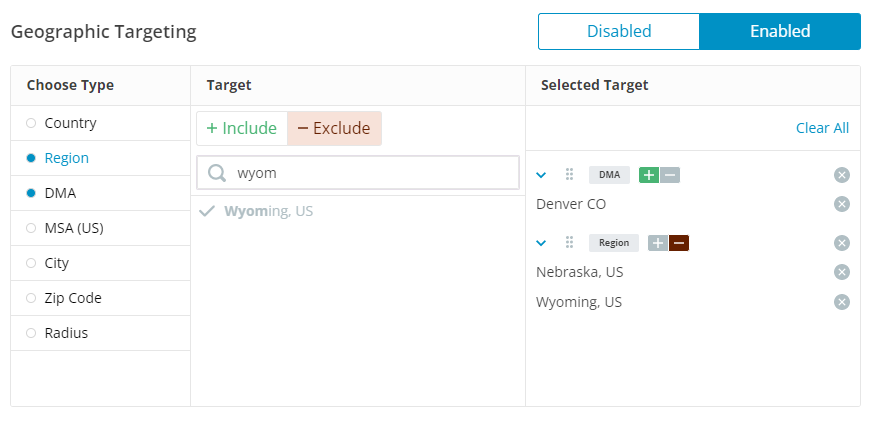
Task: Choose the Include mode button
Action: tap(242, 128)
